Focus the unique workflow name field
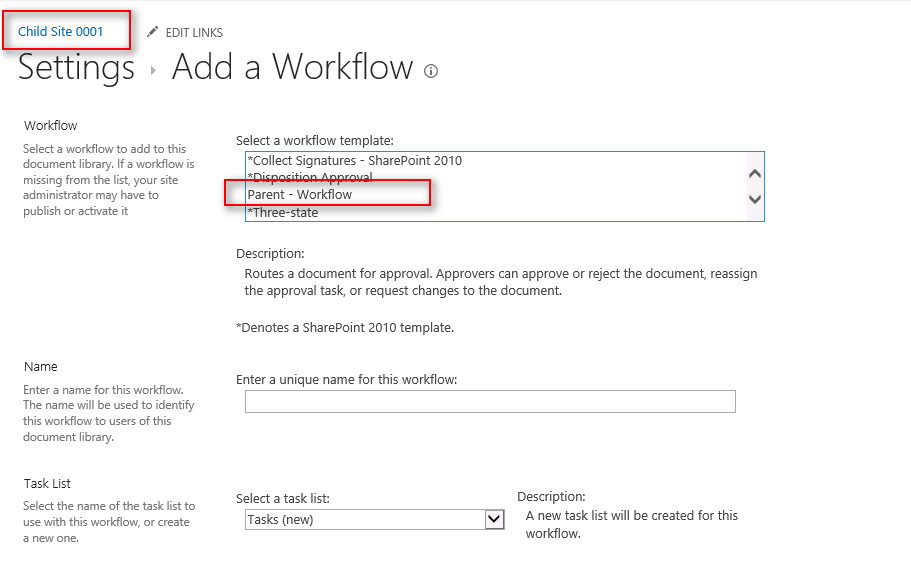Viewport: 911px width, 574px height. click(x=490, y=401)
